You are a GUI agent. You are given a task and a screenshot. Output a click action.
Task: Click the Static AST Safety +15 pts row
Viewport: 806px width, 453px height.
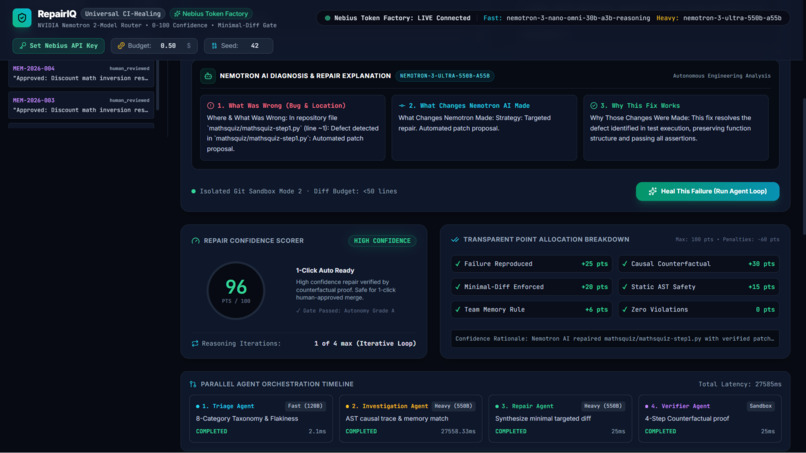point(699,287)
